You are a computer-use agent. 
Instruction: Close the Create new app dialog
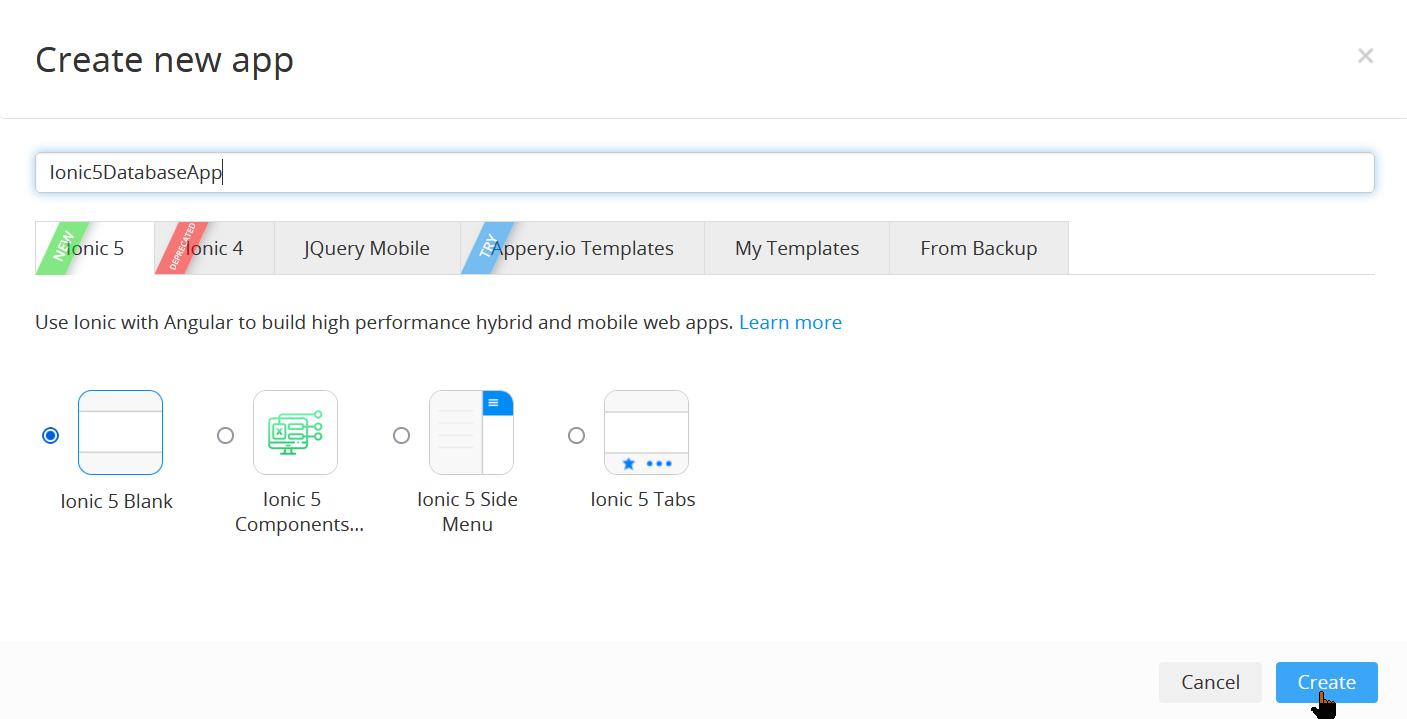[x=1365, y=56]
